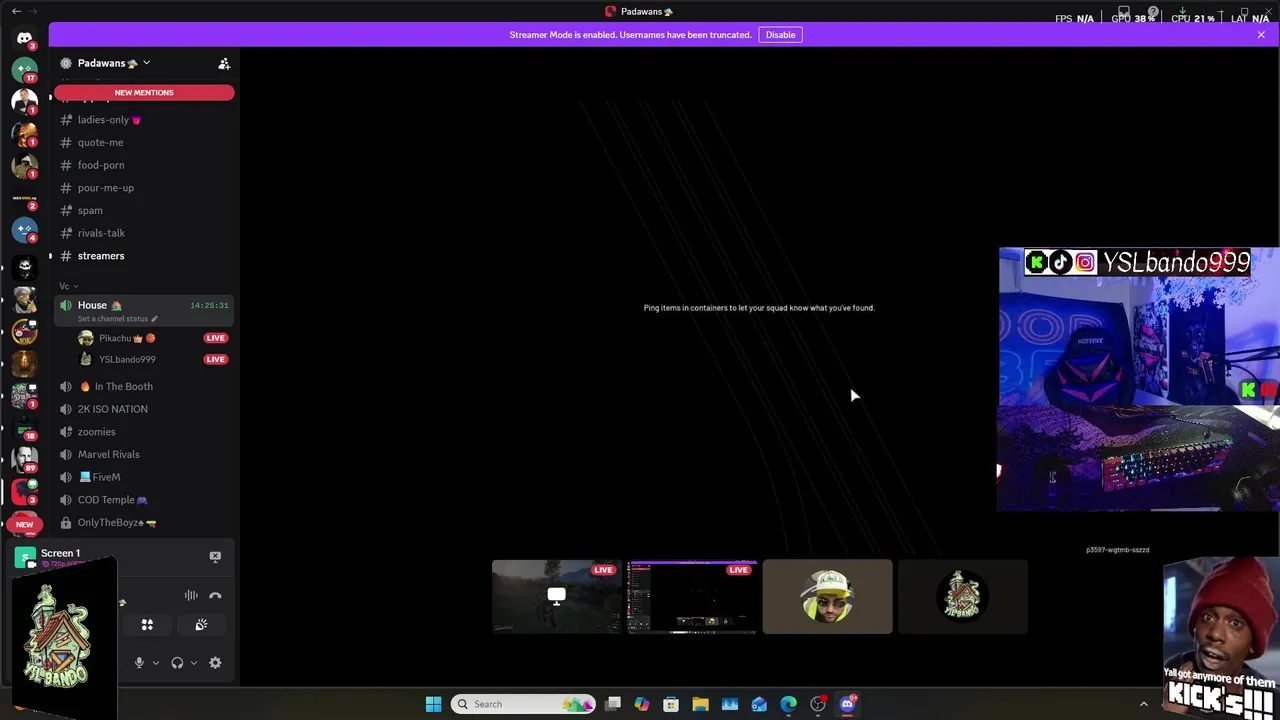Click the red NEW pill in server list
Viewport: 1280px width, 720px height.
[x=24, y=524]
